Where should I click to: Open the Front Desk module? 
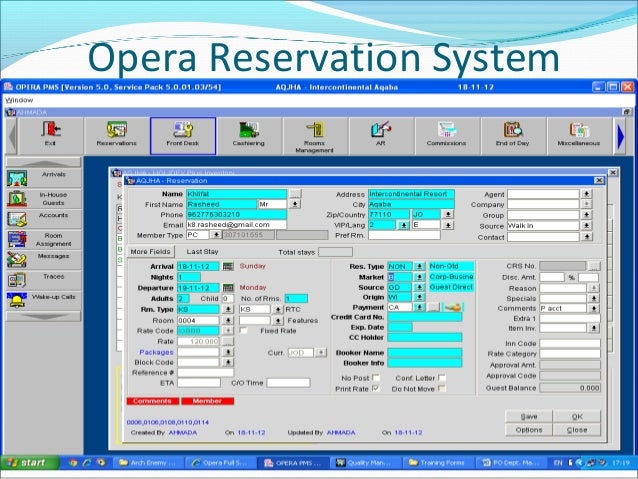click(x=183, y=136)
